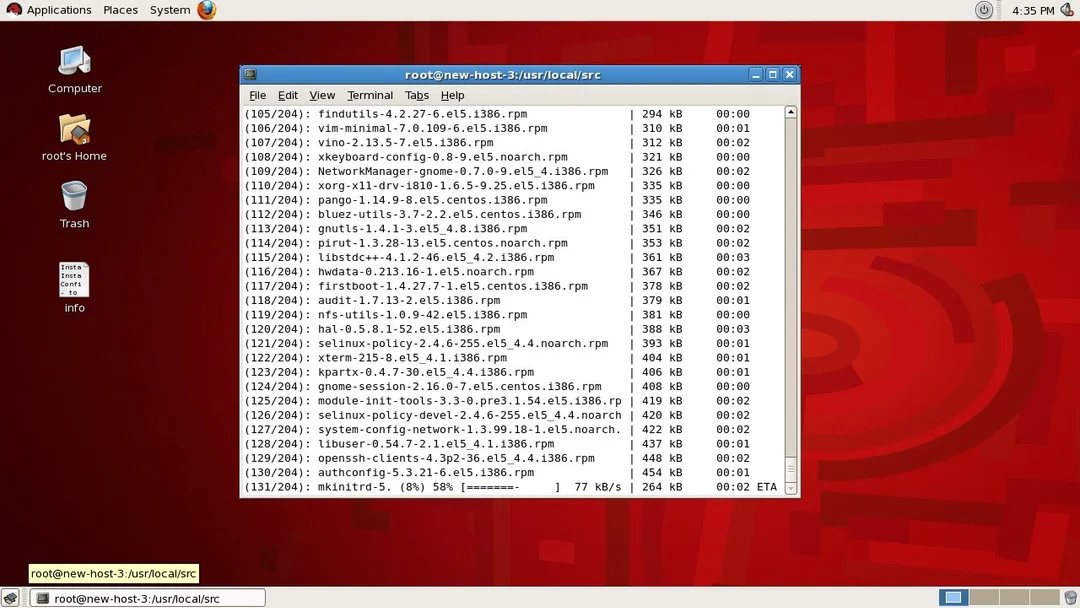This screenshot has width=1080, height=608.
Task: Open the terminal Tabs menu
Action: point(417,95)
